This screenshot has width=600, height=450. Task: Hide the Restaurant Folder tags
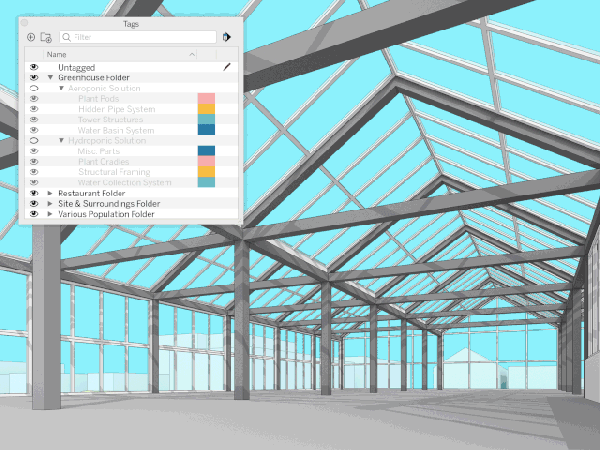33,193
